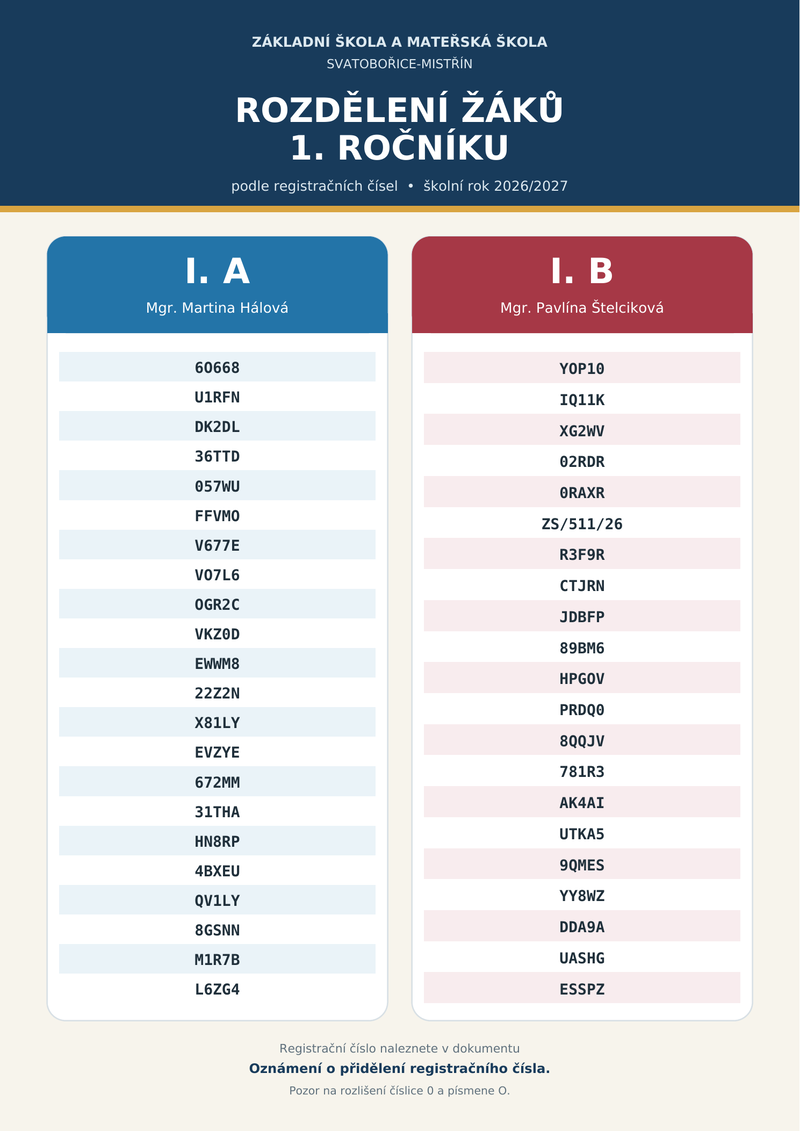This screenshot has width=800, height=1131.
Task: Select registration number 60668
Action: click(217, 367)
